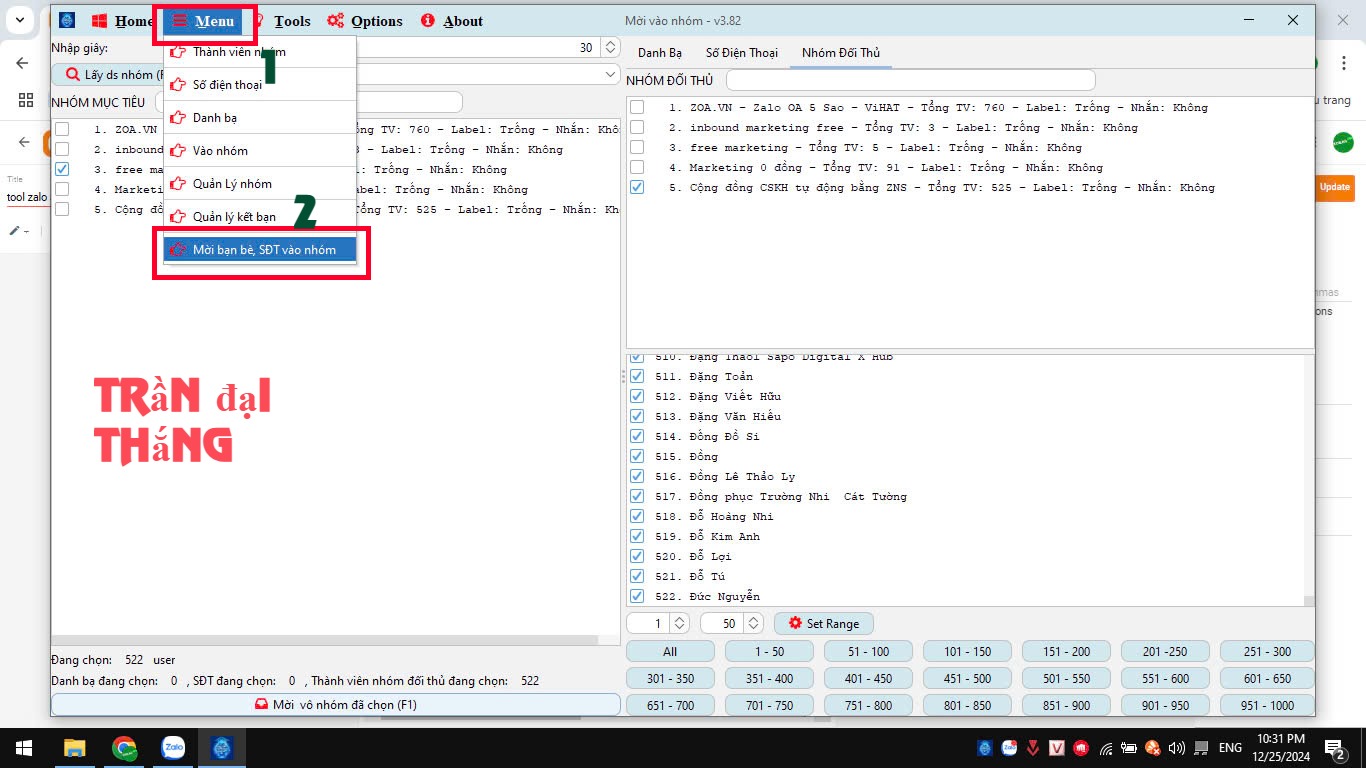This screenshot has width=1366, height=768.
Task: Click hand icon beside 'Thành viên nhóm'
Action: [178, 52]
